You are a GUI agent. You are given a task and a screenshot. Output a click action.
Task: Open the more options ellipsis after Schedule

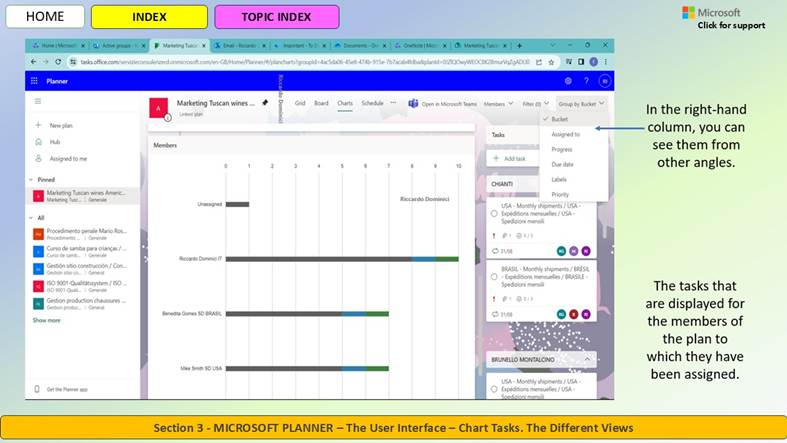[393, 103]
